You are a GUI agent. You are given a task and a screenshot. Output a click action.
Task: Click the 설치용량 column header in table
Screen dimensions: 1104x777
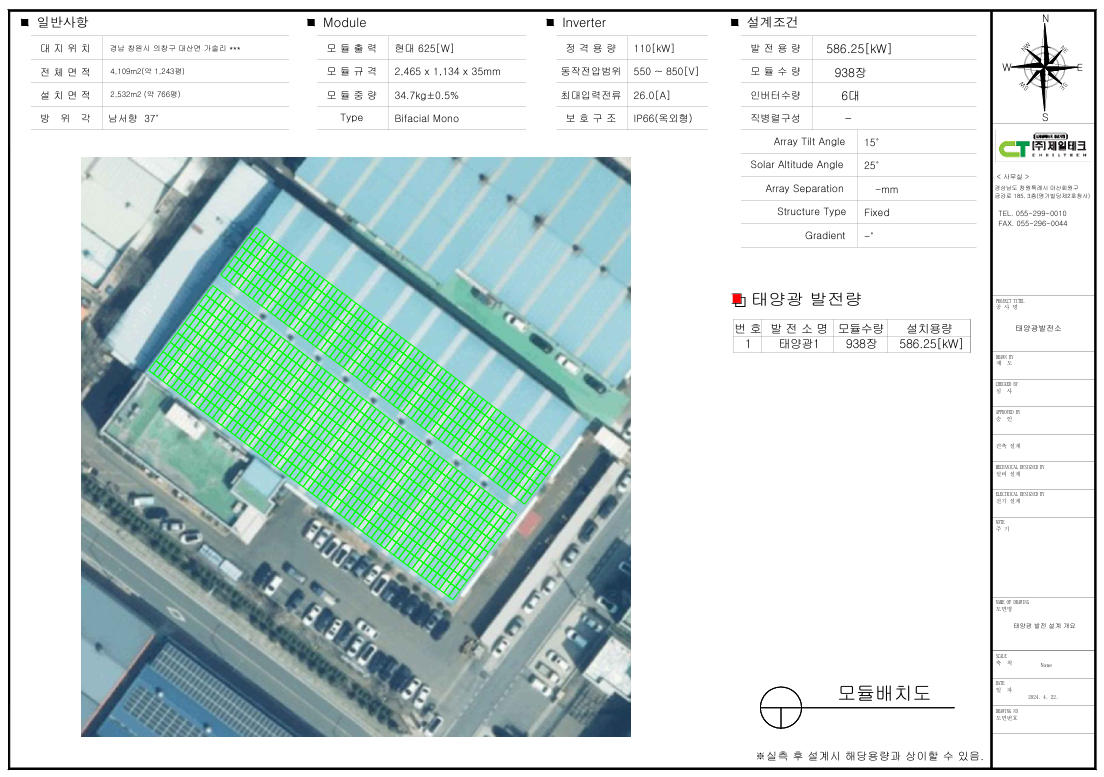point(929,328)
